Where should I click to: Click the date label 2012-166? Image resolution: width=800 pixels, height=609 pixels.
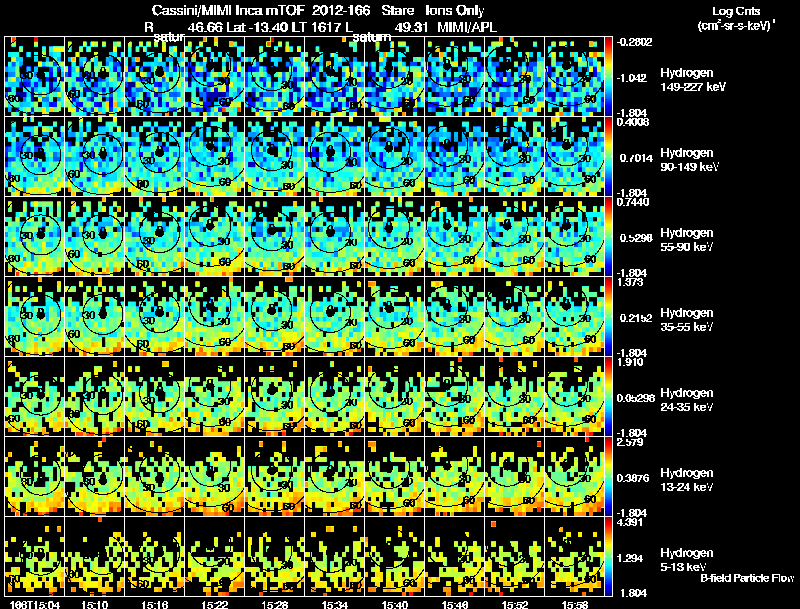pos(341,10)
